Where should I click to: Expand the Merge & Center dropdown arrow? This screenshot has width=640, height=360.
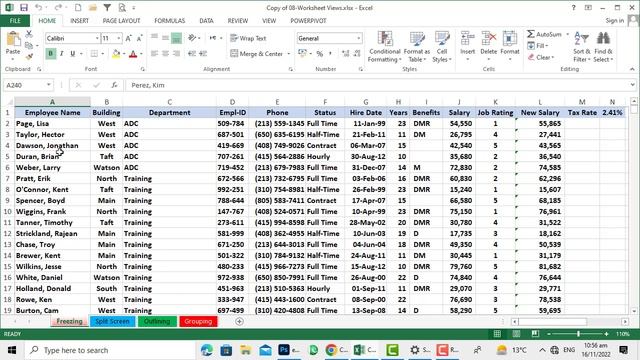pyautogui.click(x=289, y=53)
